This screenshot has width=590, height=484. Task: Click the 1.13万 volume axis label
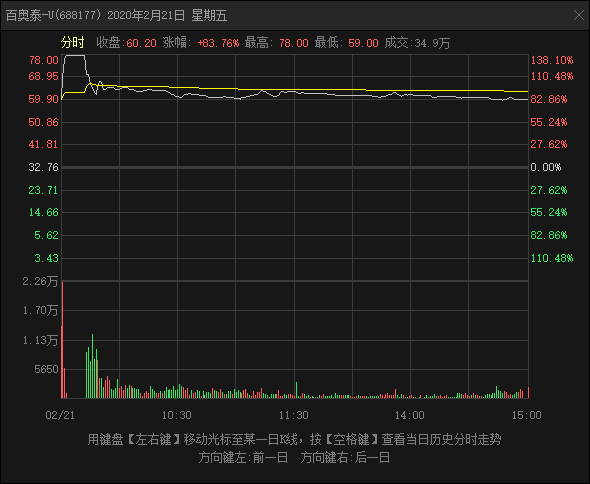tap(40, 340)
